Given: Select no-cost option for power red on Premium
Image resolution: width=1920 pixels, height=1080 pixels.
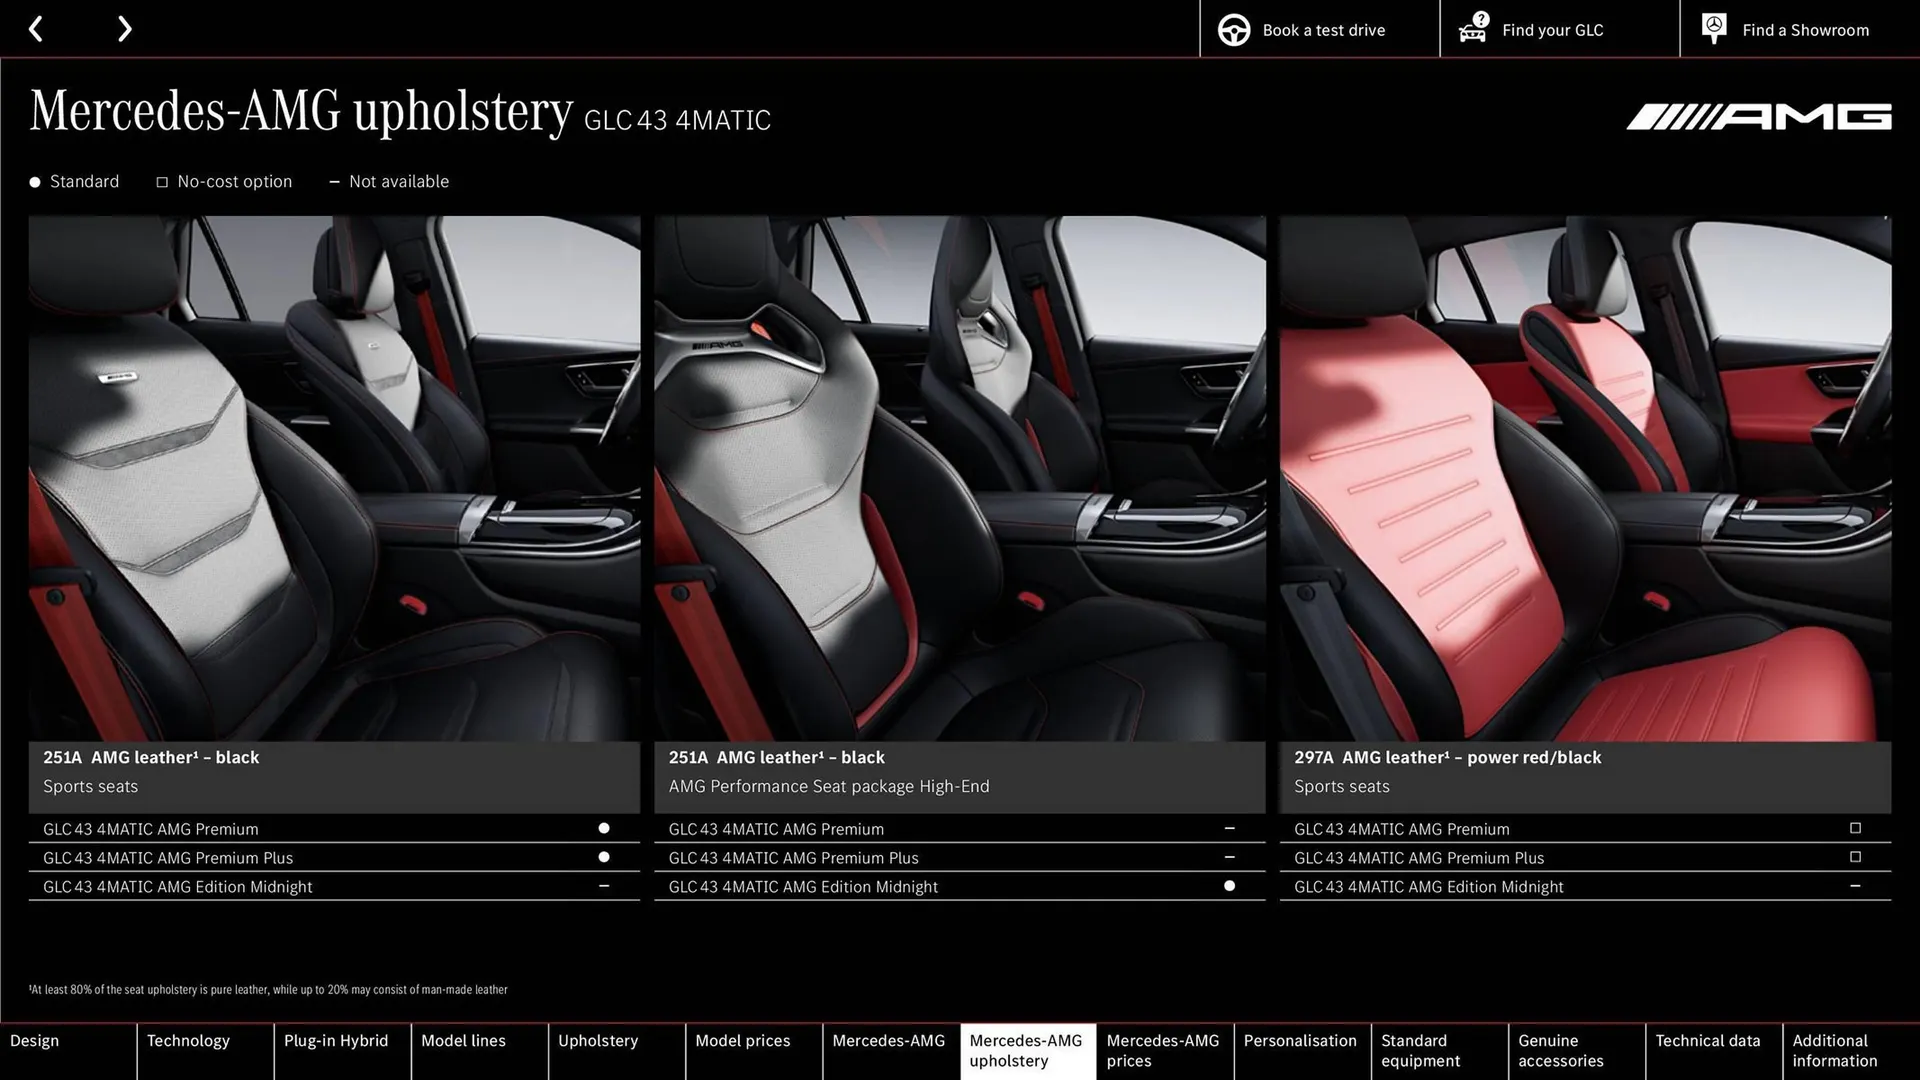Looking at the screenshot, I should tap(1855, 828).
